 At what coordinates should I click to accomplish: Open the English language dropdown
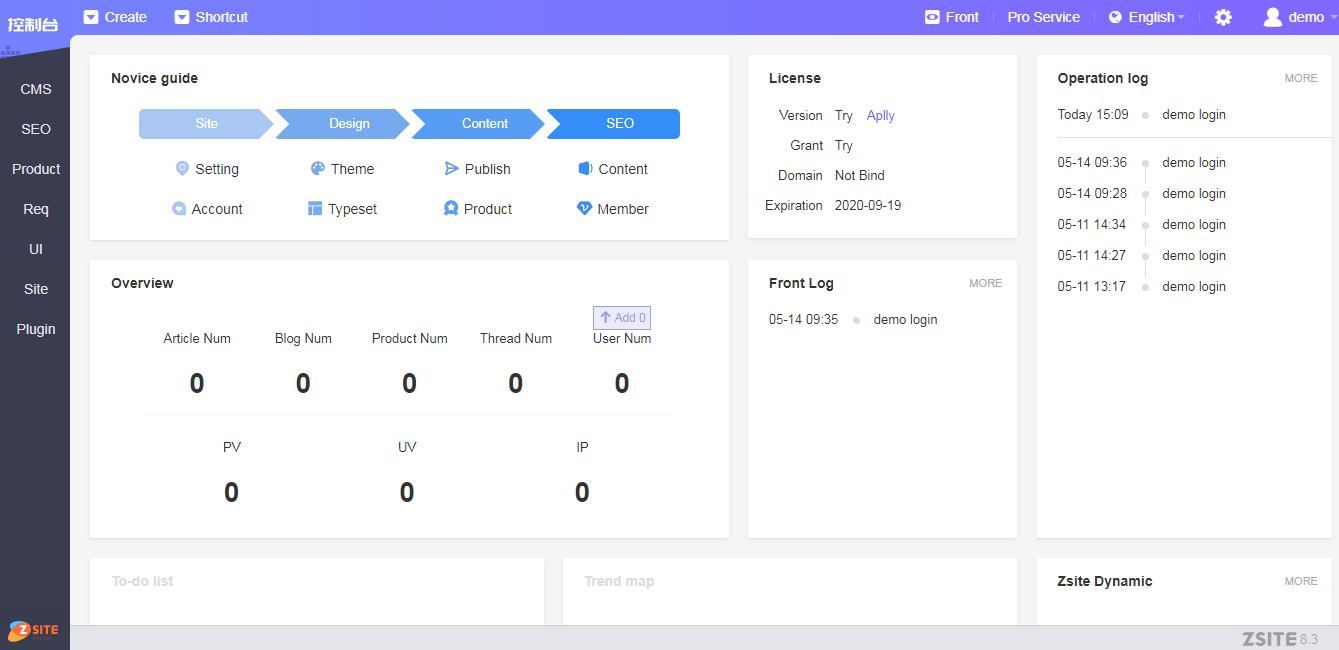click(x=1147, y=17)
